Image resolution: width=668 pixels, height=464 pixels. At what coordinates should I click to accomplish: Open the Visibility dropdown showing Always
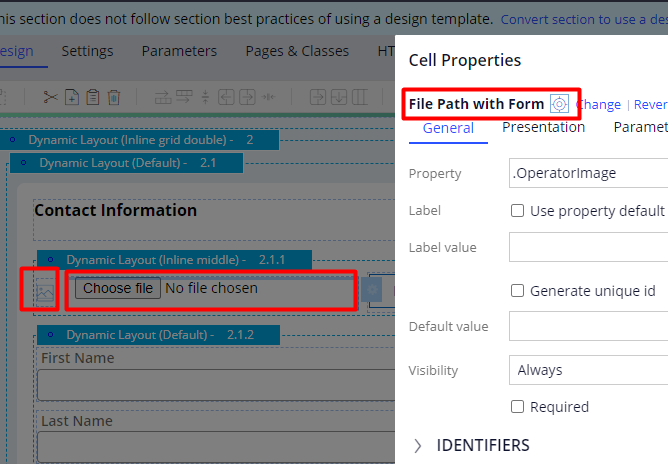588,370
